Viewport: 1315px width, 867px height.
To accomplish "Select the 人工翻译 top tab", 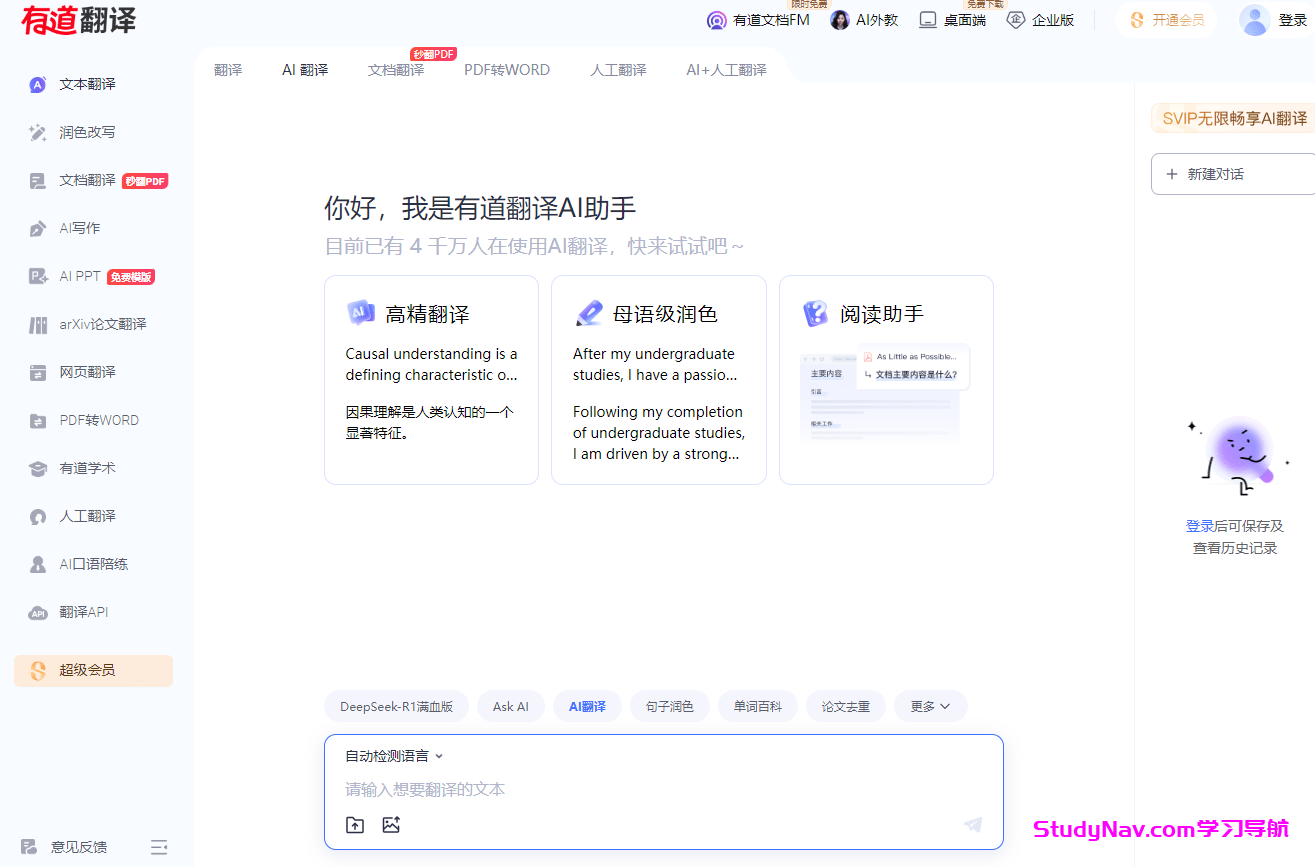I will pos(618,70).
